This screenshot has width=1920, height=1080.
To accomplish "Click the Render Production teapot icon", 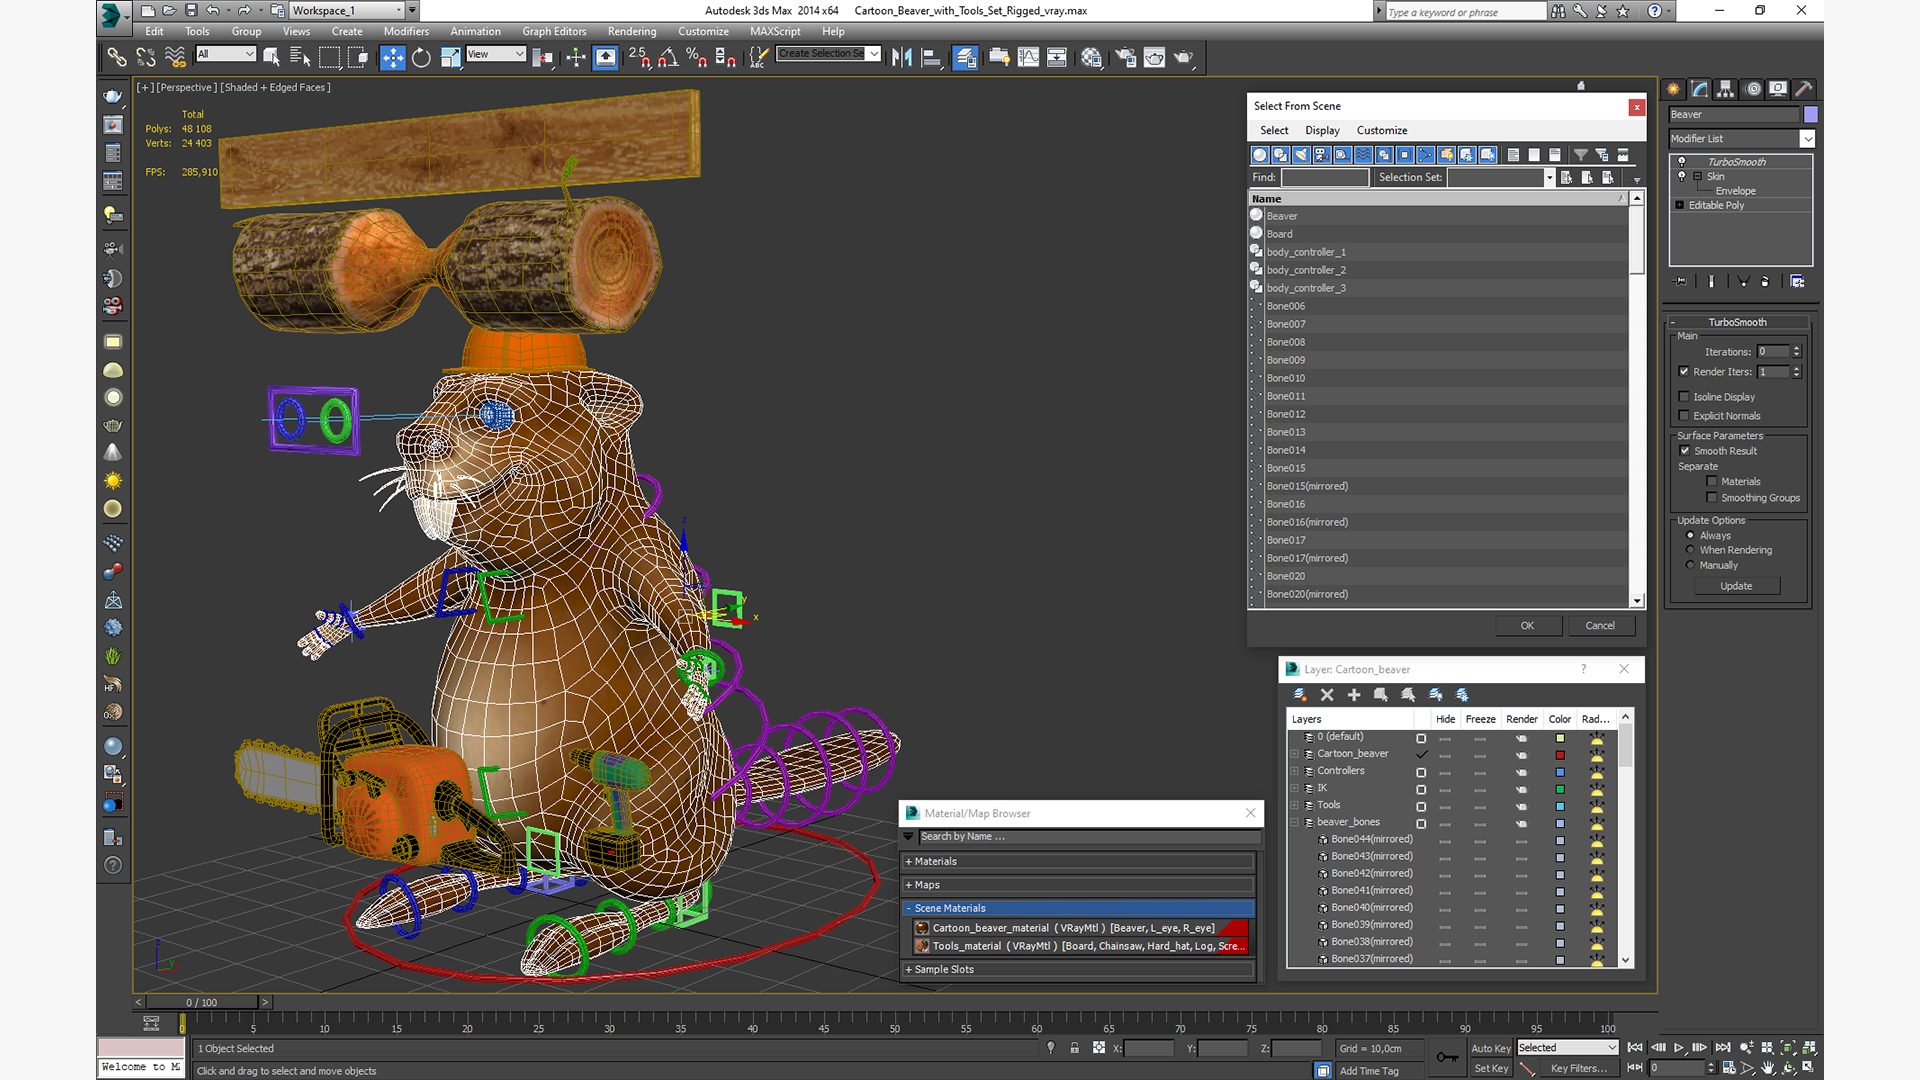I will (x=1183, y=57).
